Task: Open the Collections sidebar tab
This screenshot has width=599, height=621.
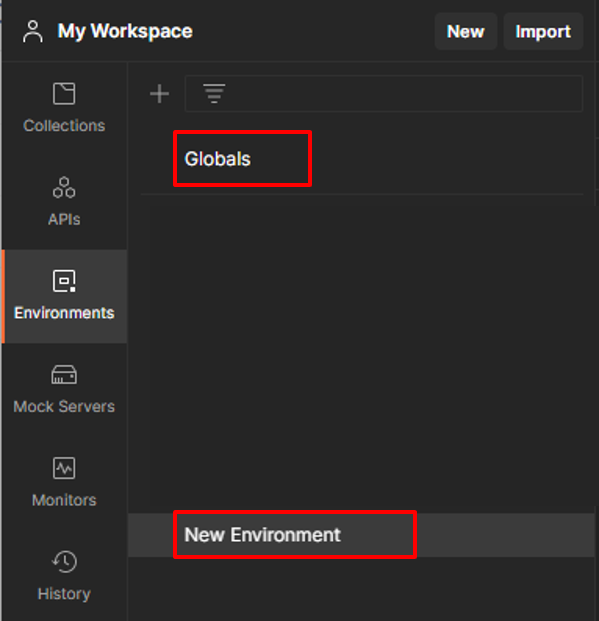Action: click(x=64, y=109)
